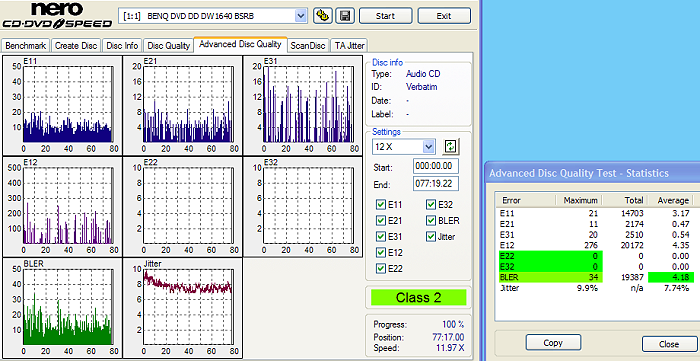The height and width of the screenshot is (361, 700).
Task: Select the E12 row in Statistics list
Action: pos(596,245)
